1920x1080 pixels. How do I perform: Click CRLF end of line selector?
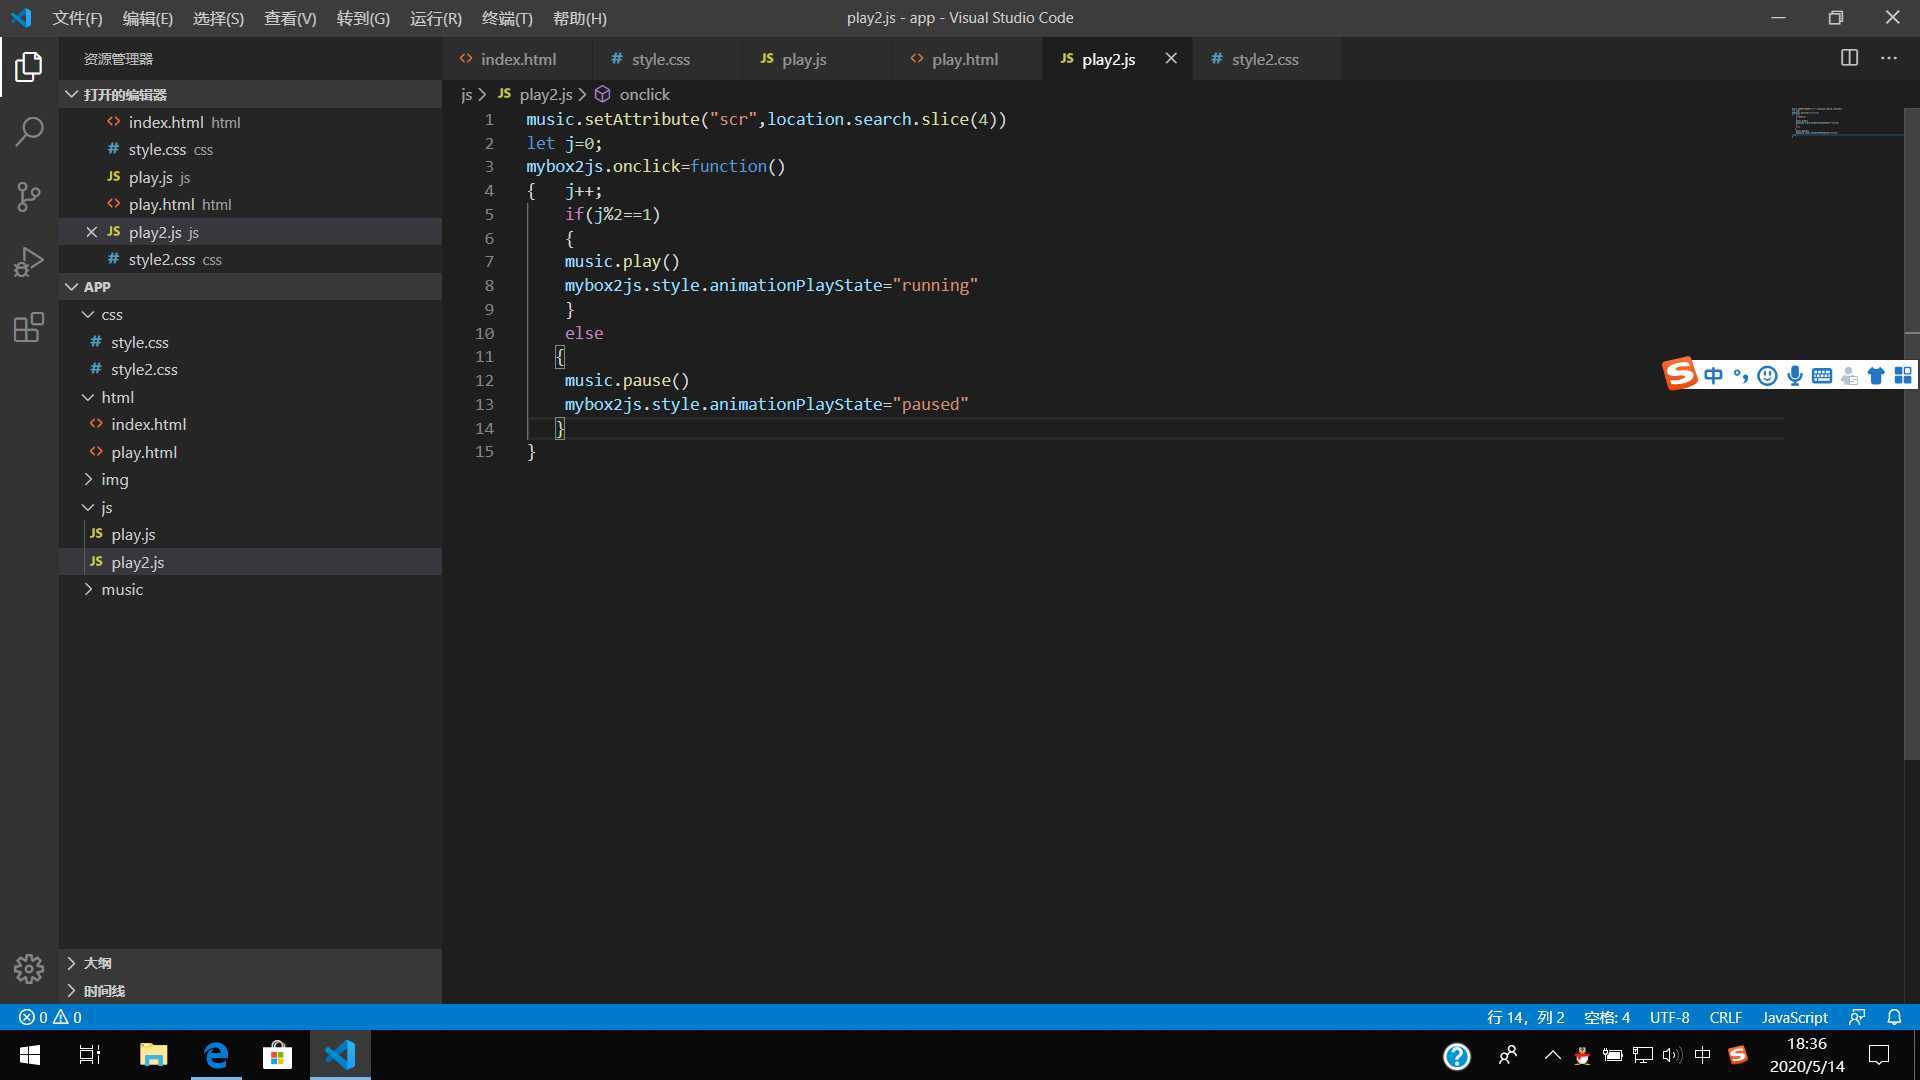1725,1017
